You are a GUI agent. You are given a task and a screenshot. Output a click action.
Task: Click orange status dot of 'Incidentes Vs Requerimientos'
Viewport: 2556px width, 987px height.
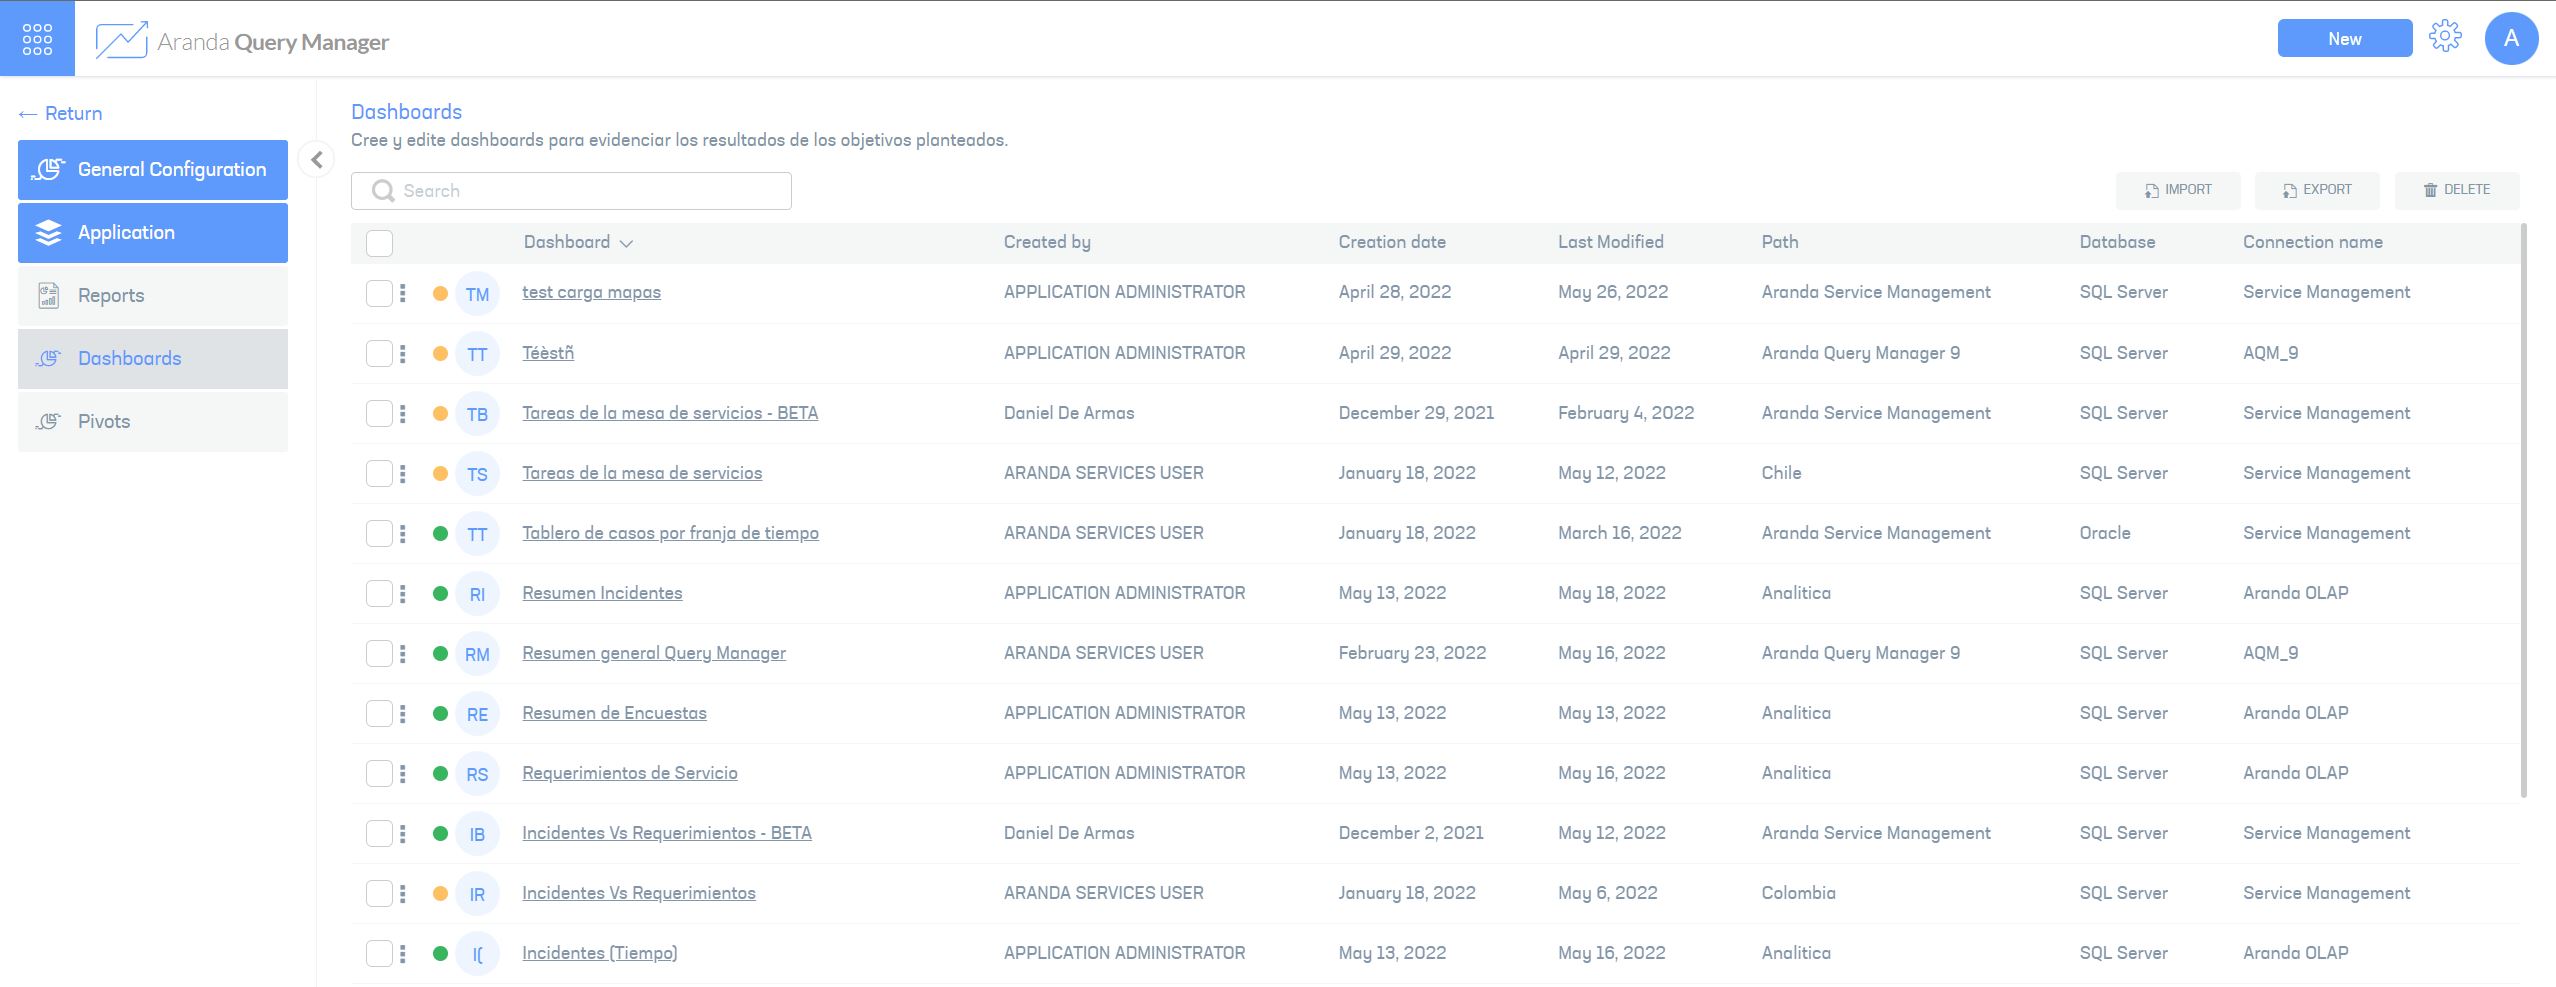tap(440, 894)
